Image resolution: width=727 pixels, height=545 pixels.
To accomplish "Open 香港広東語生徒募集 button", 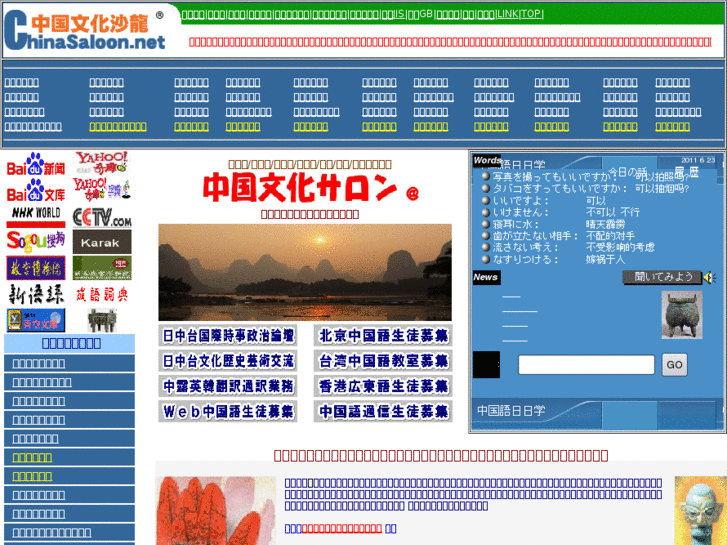I will pyautogui.click(x=383, y=386).
